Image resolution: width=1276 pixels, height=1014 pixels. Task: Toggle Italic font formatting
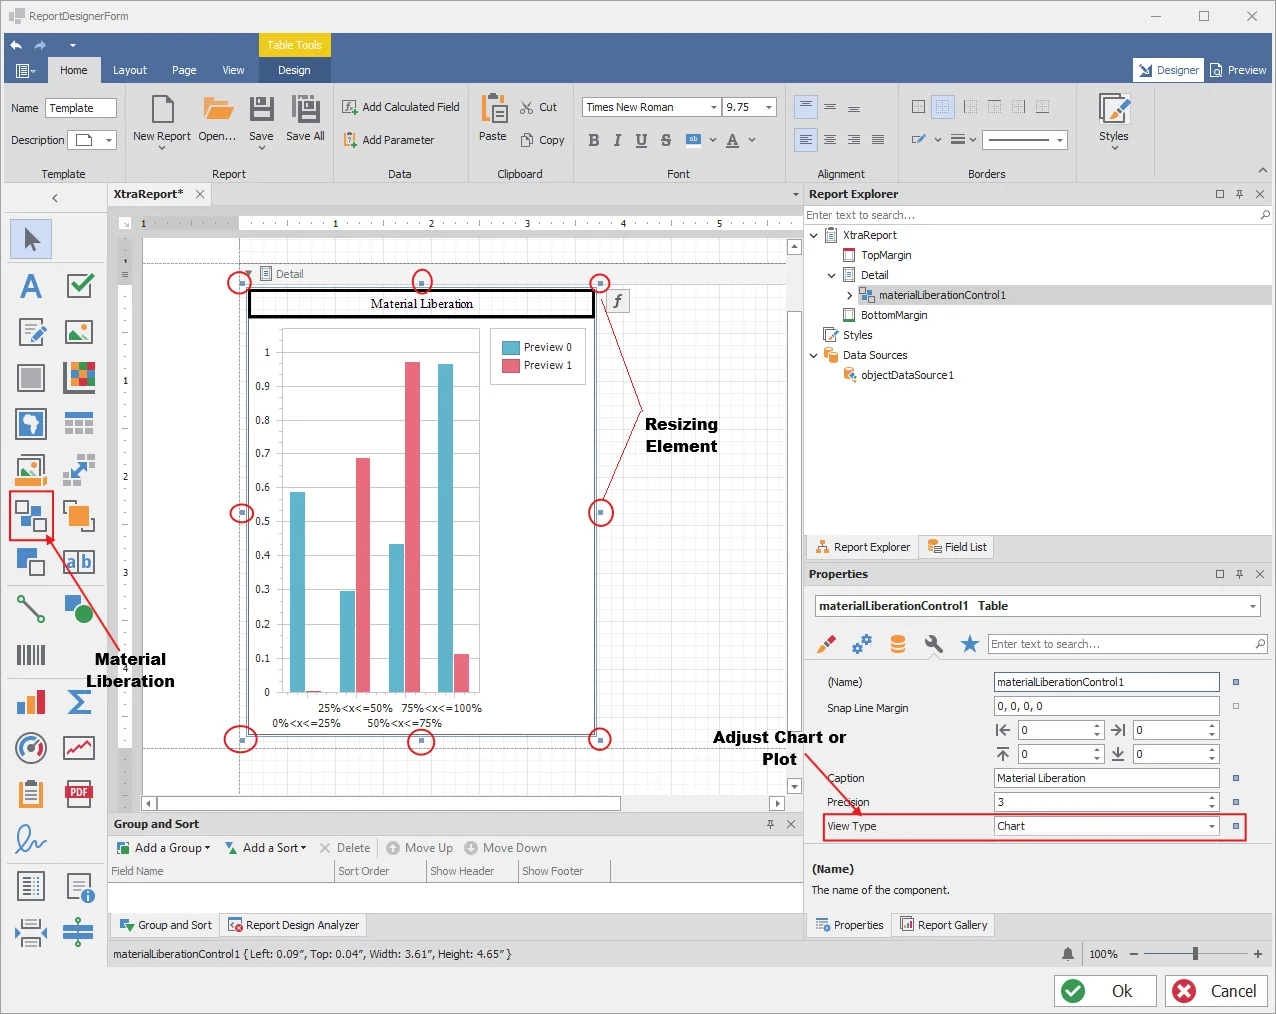click(x=617, y=140)
